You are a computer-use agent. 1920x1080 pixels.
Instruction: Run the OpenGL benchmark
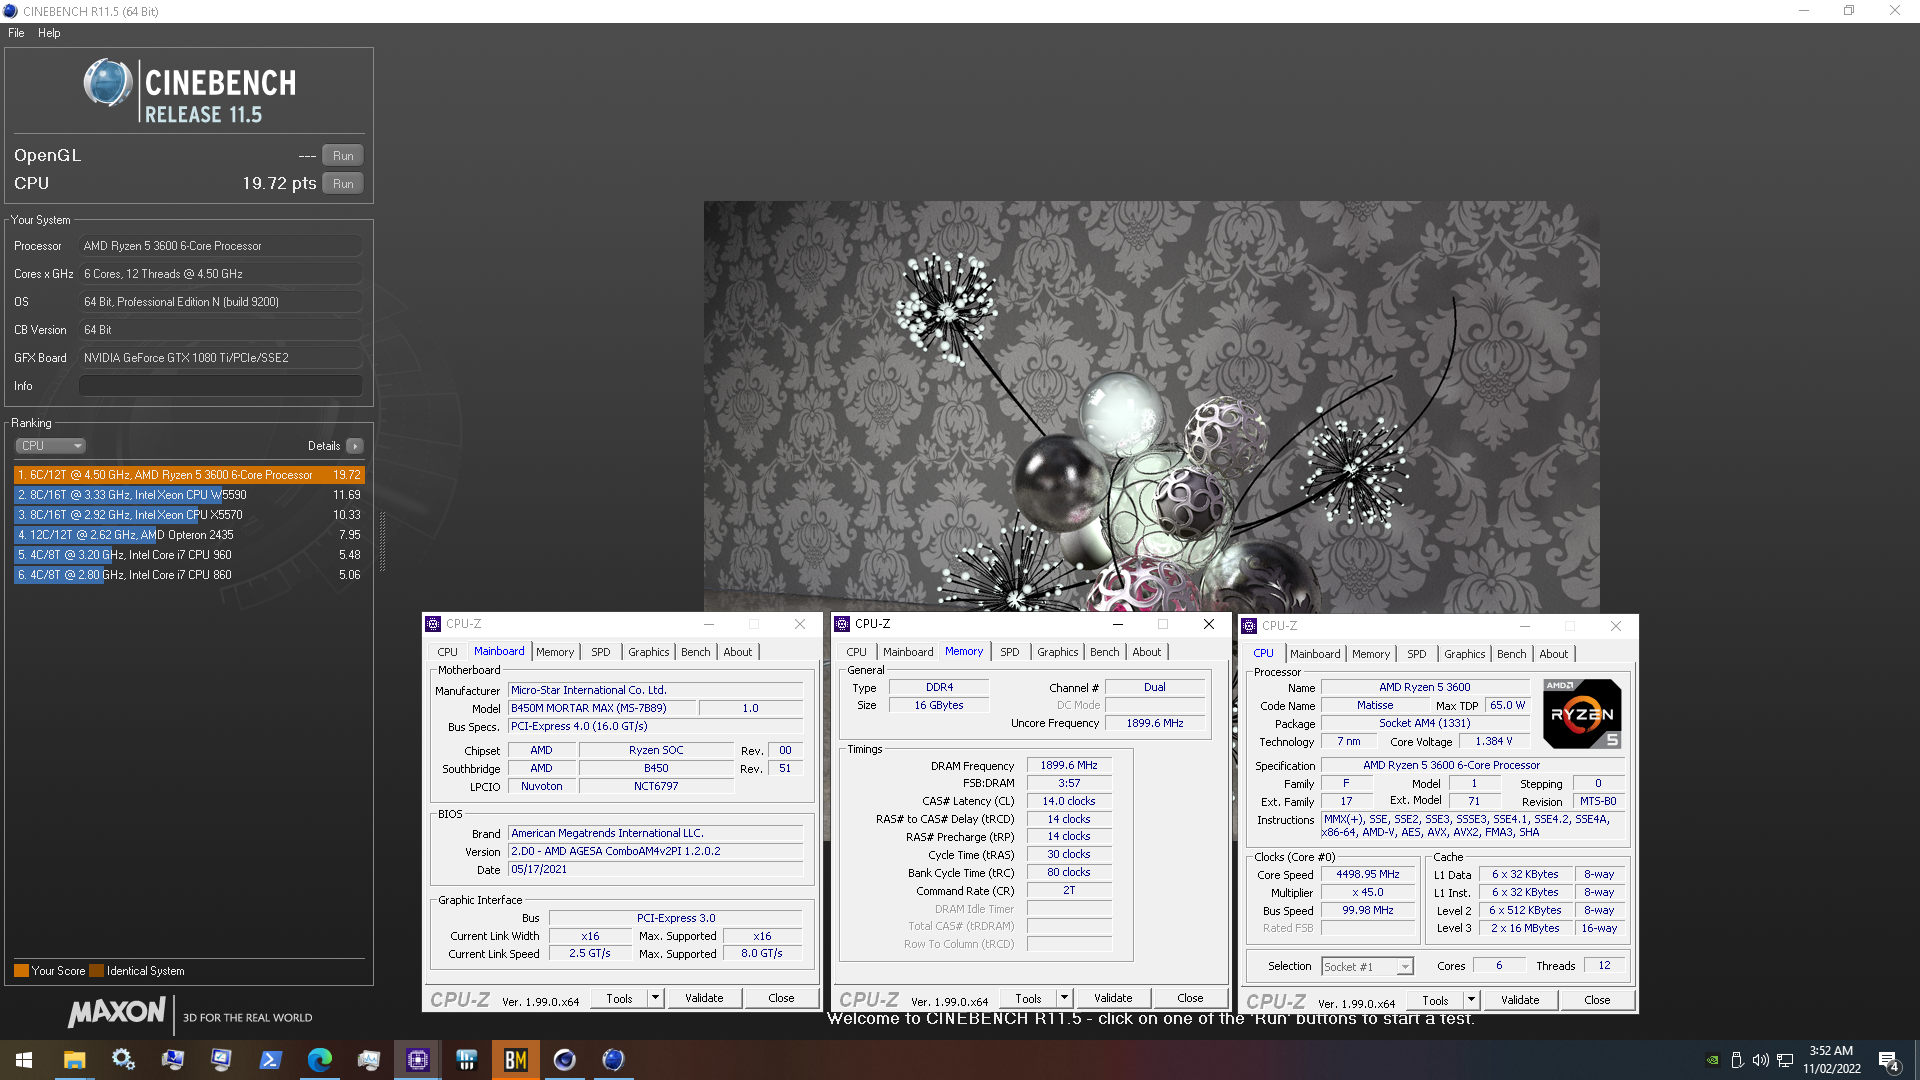[x=343, y=156]
